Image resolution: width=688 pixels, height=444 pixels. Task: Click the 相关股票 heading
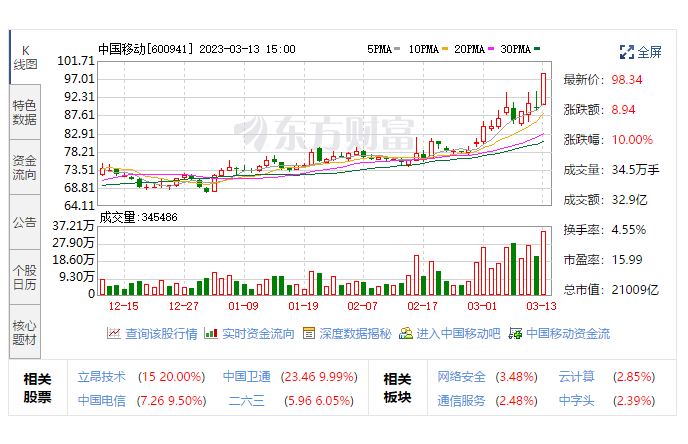pyautogui.click(x=37, y=388)
